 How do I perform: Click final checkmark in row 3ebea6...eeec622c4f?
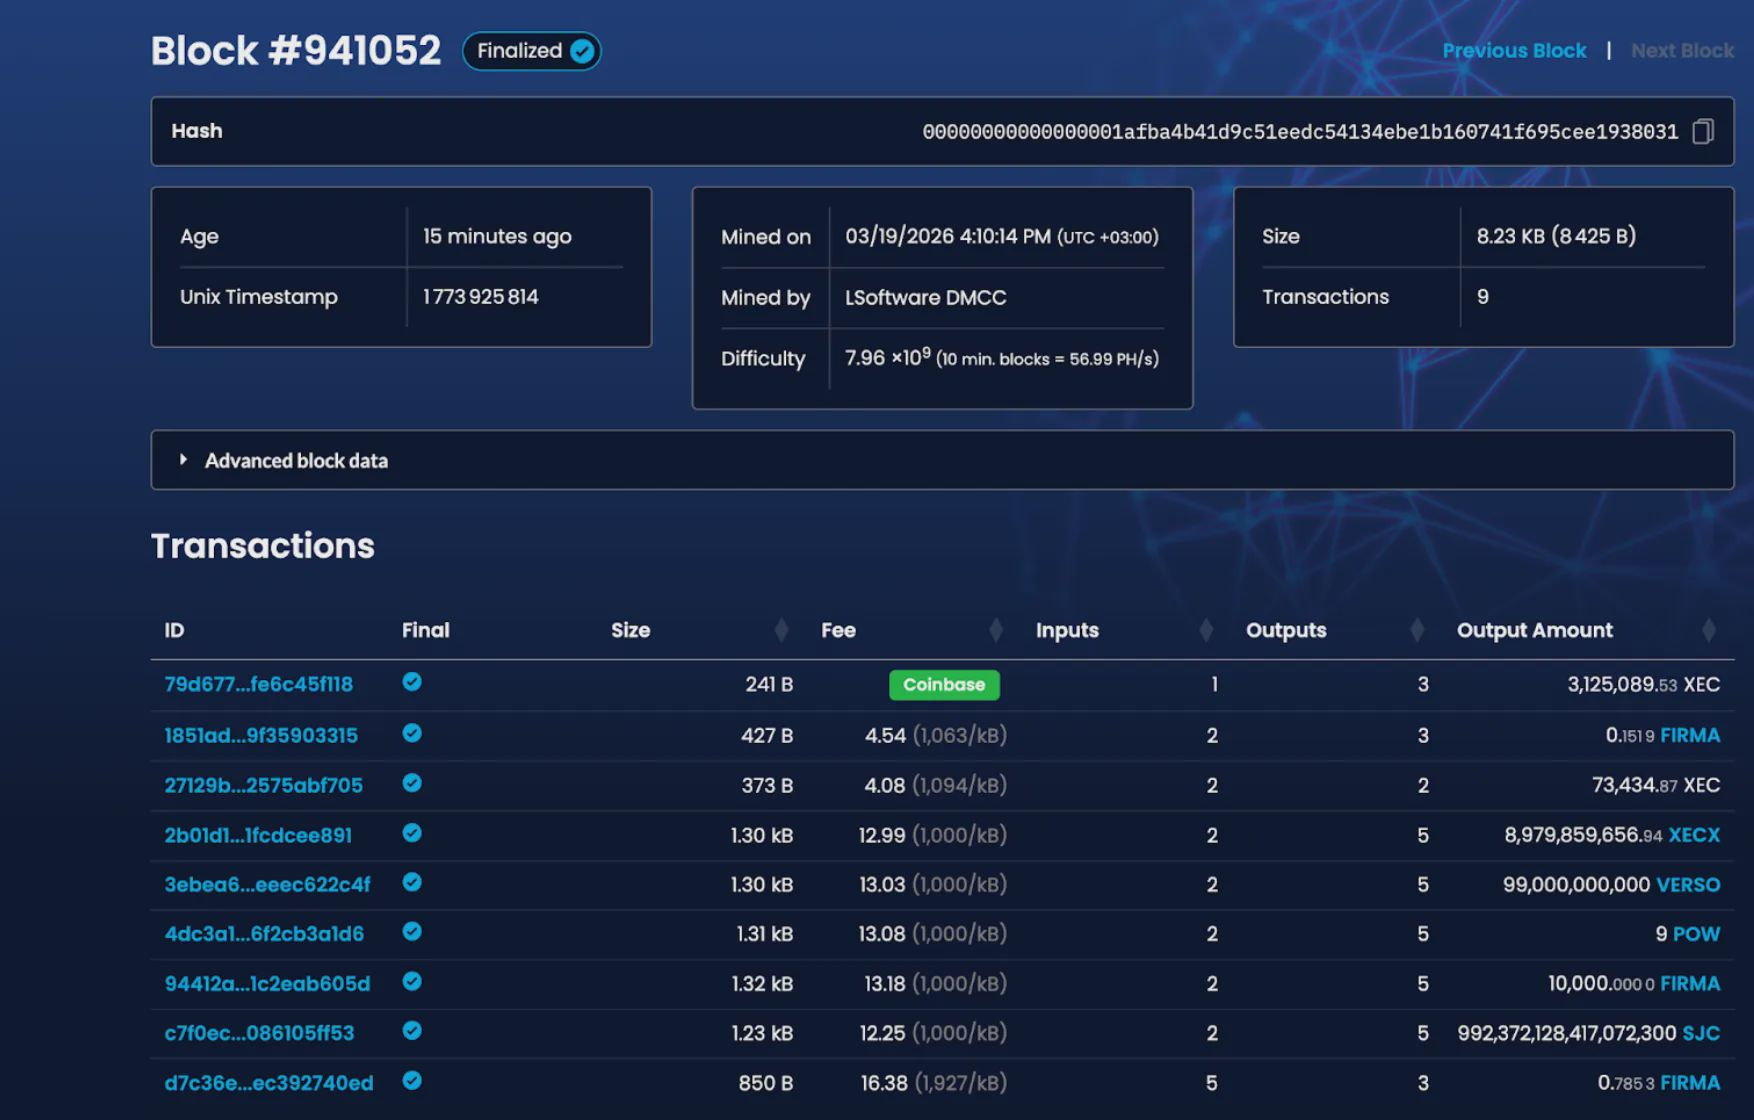click(411, 882)
